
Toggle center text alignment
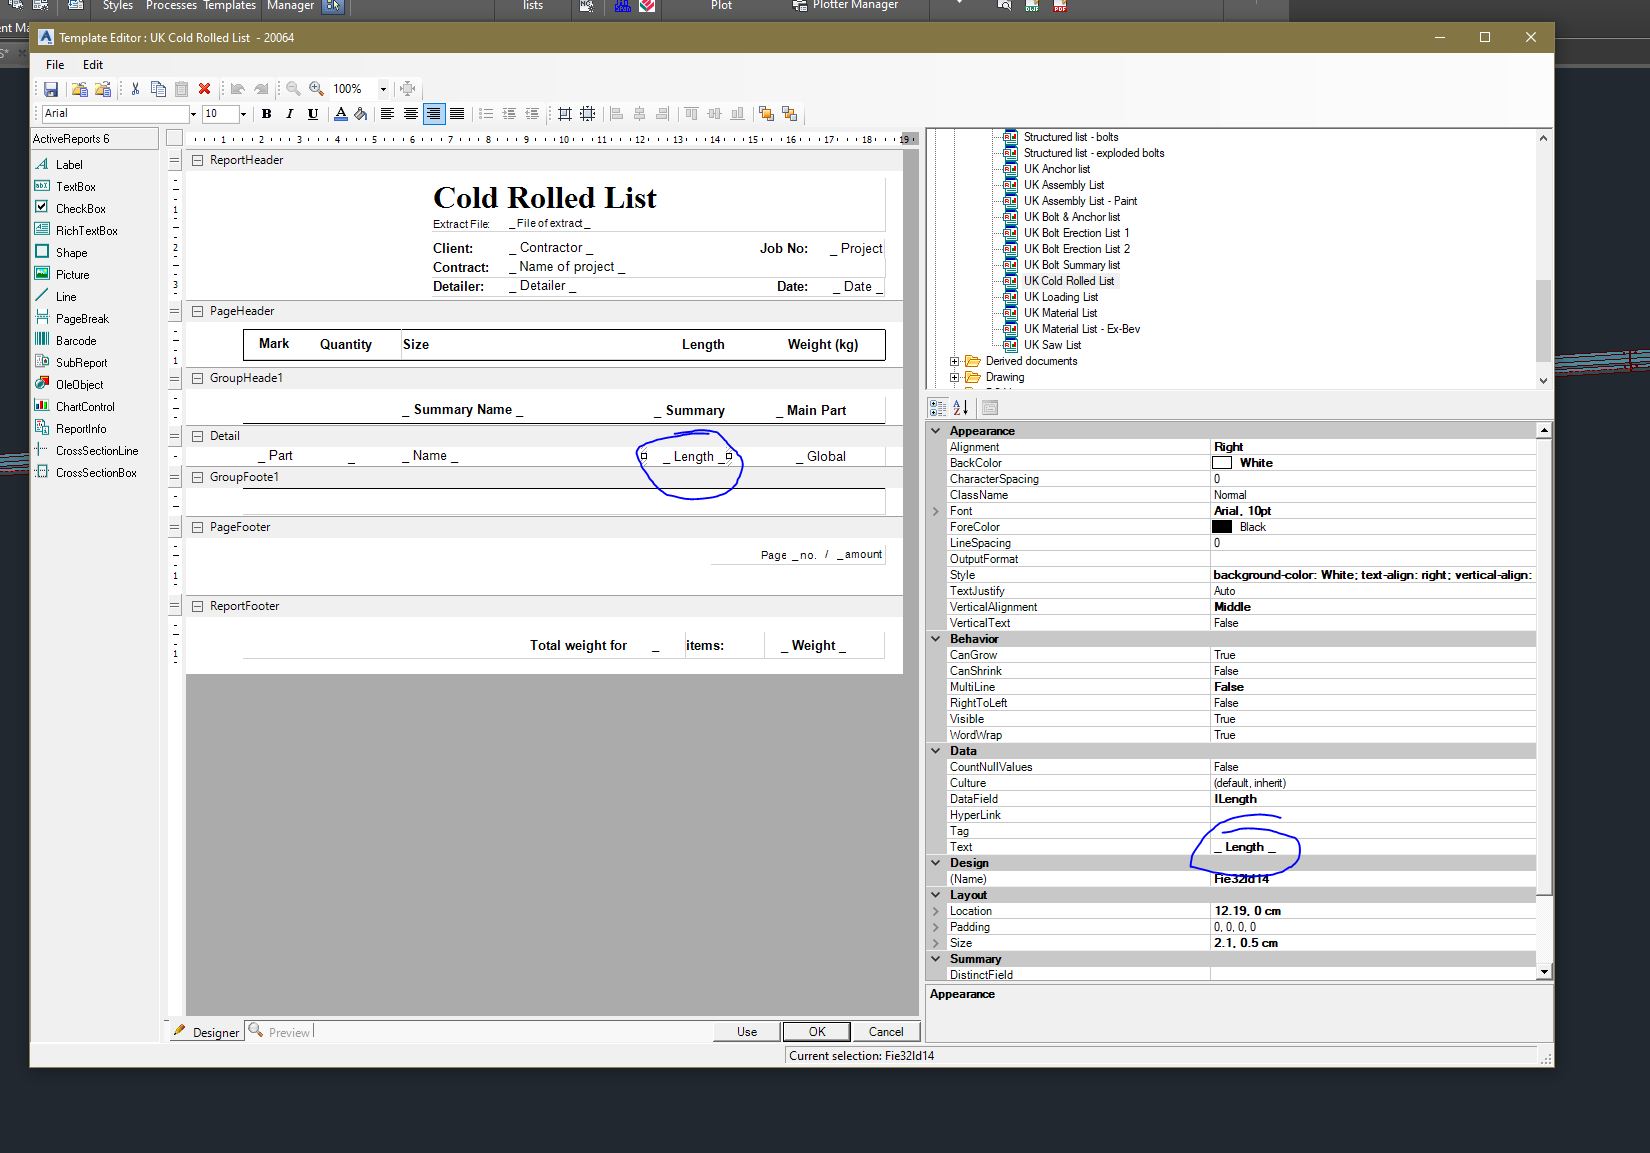[x=410, y=114]
